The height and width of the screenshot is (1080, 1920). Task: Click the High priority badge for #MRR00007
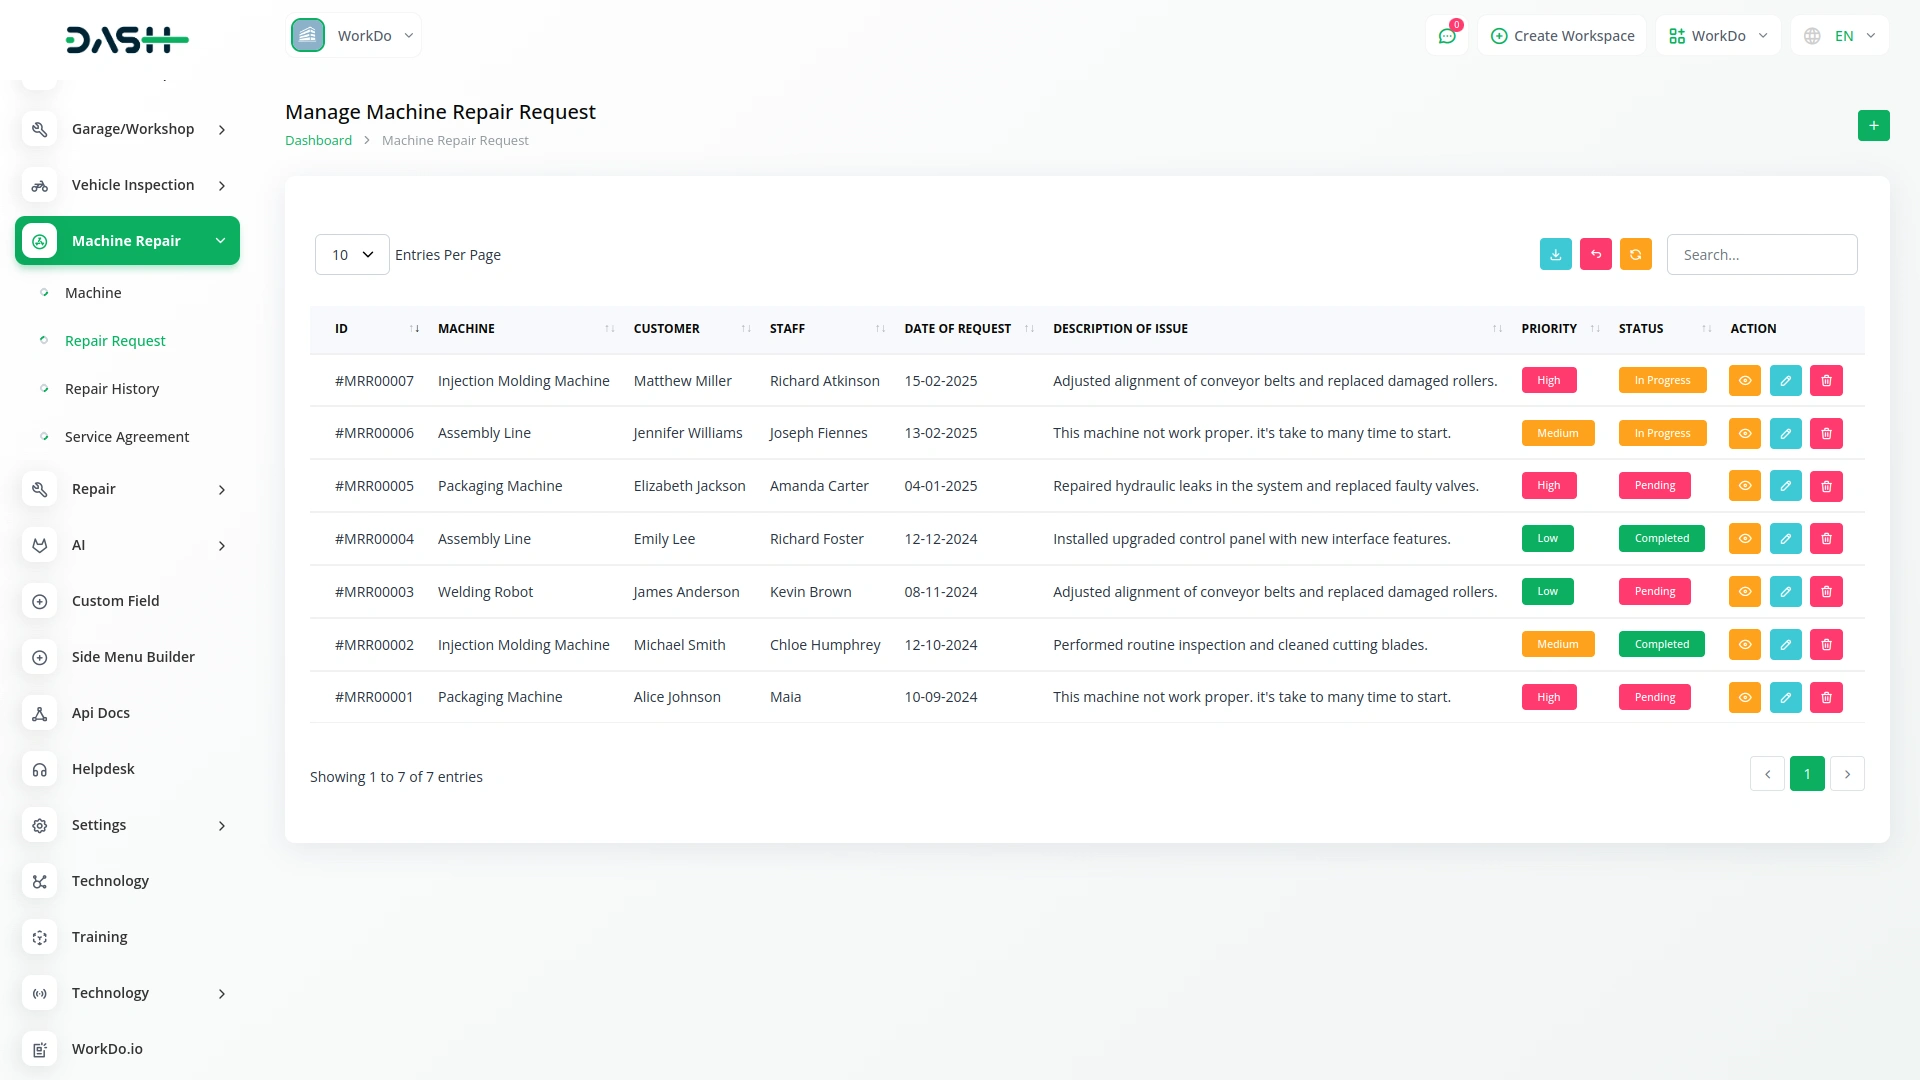pyautogui.click(x=1548, y=381)
